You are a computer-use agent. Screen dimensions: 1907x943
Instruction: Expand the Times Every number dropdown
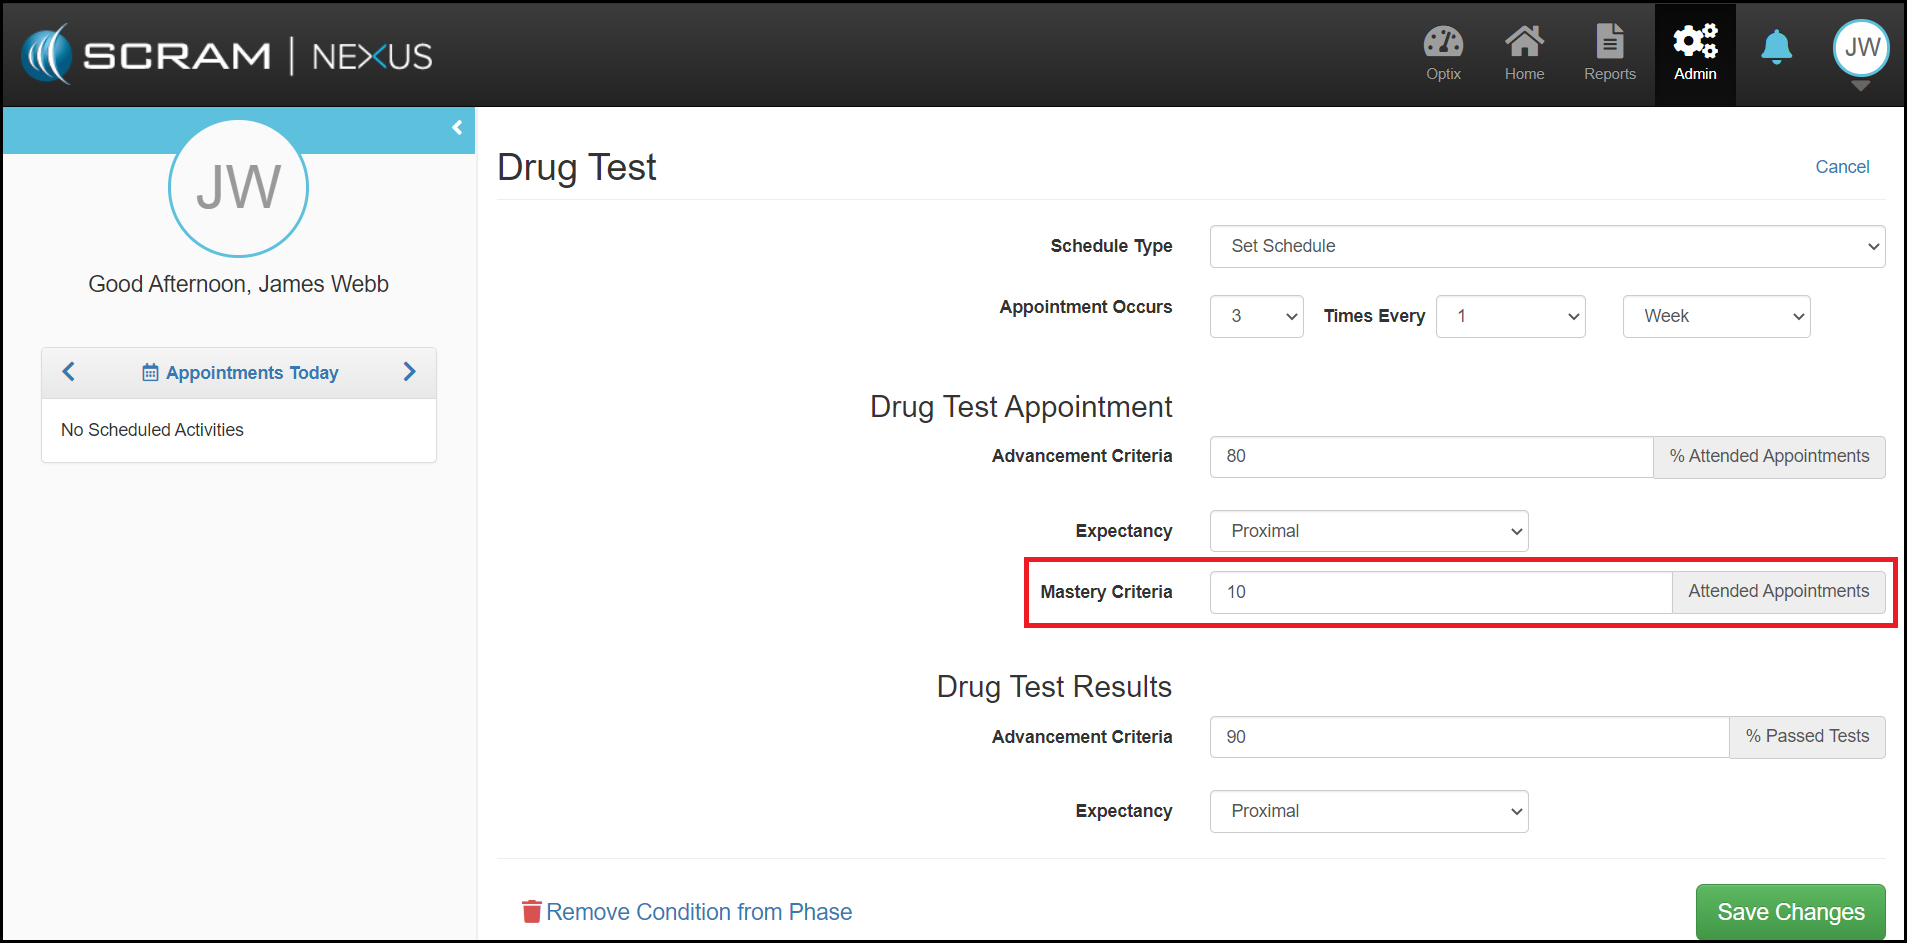[x=1510, y=317]
